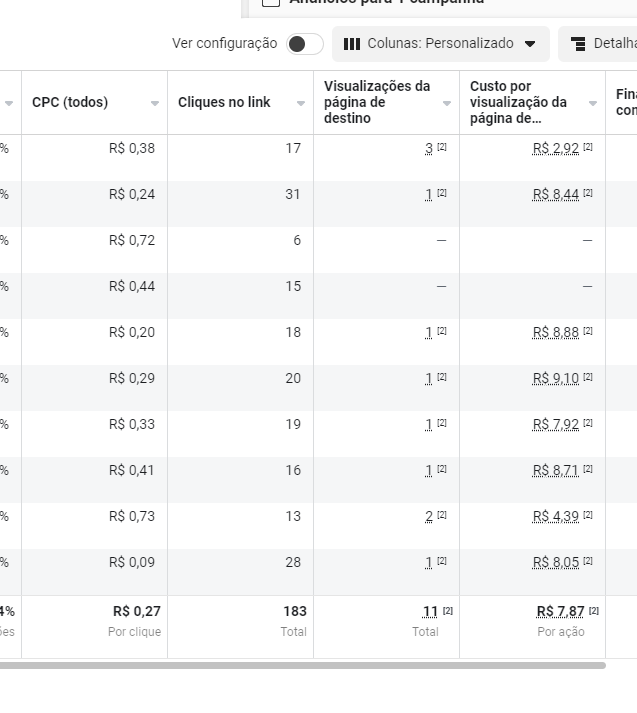Click the footnote [2] beside R$ 4,39
This screenshot has height=713, width=637.
coord(588,515)
